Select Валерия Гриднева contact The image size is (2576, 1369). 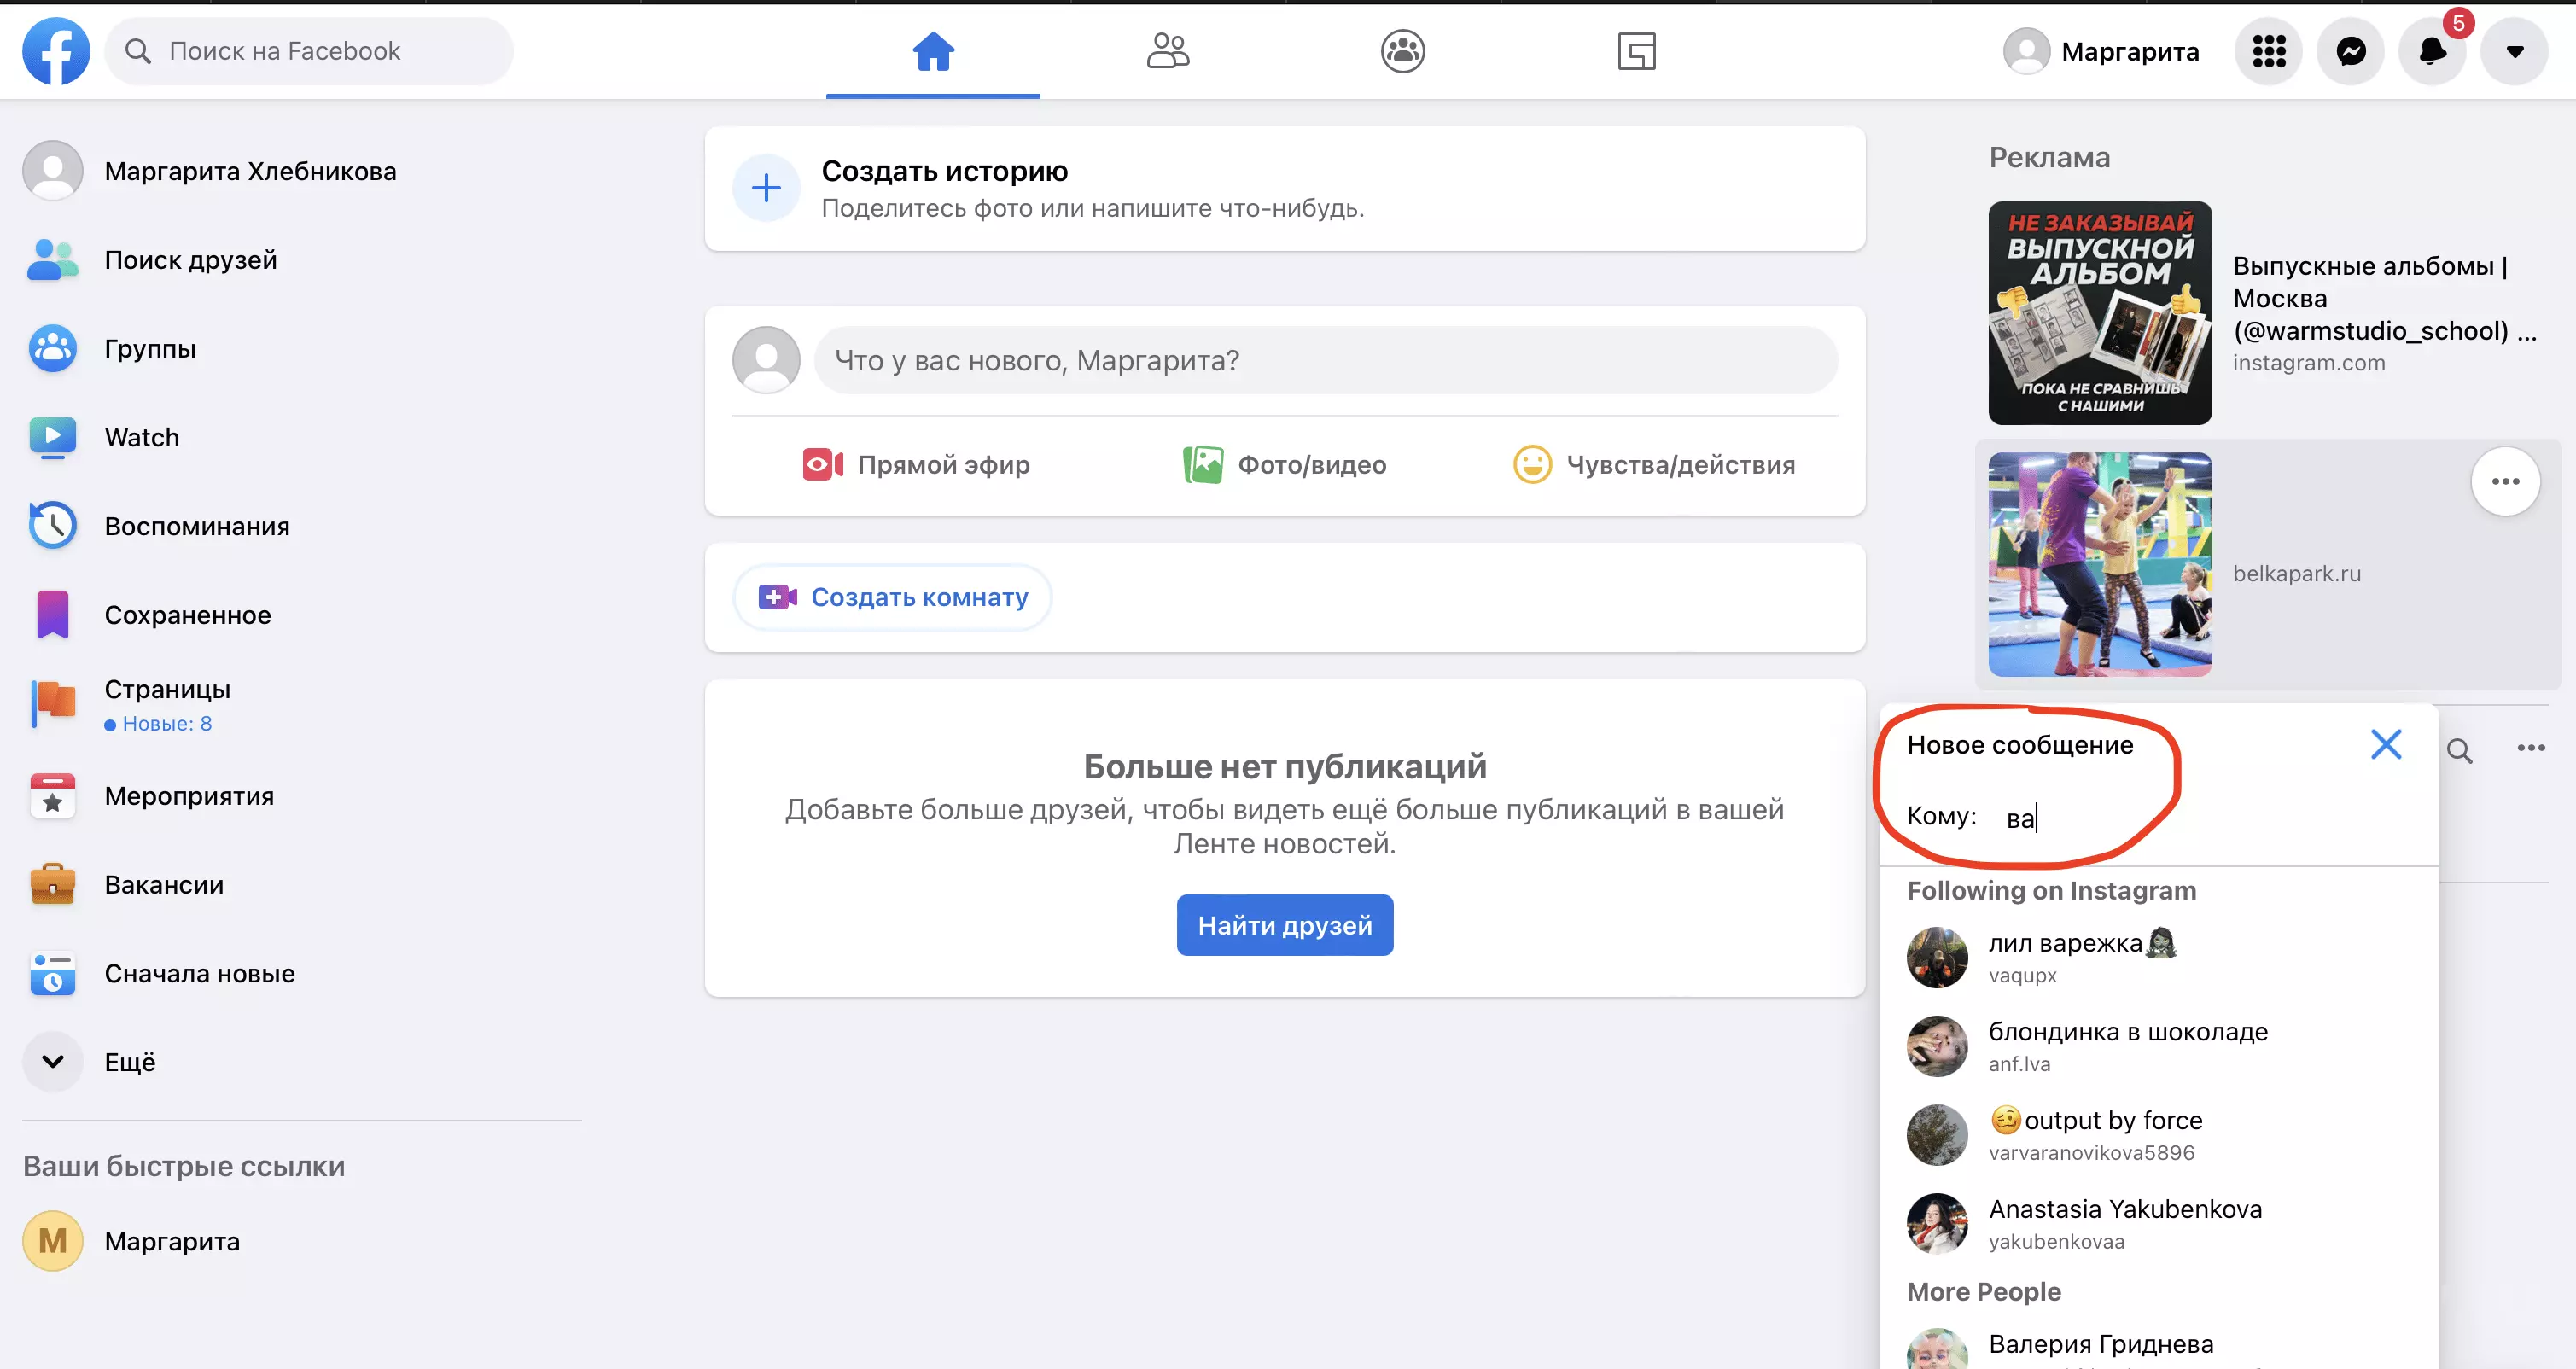2158,1345
